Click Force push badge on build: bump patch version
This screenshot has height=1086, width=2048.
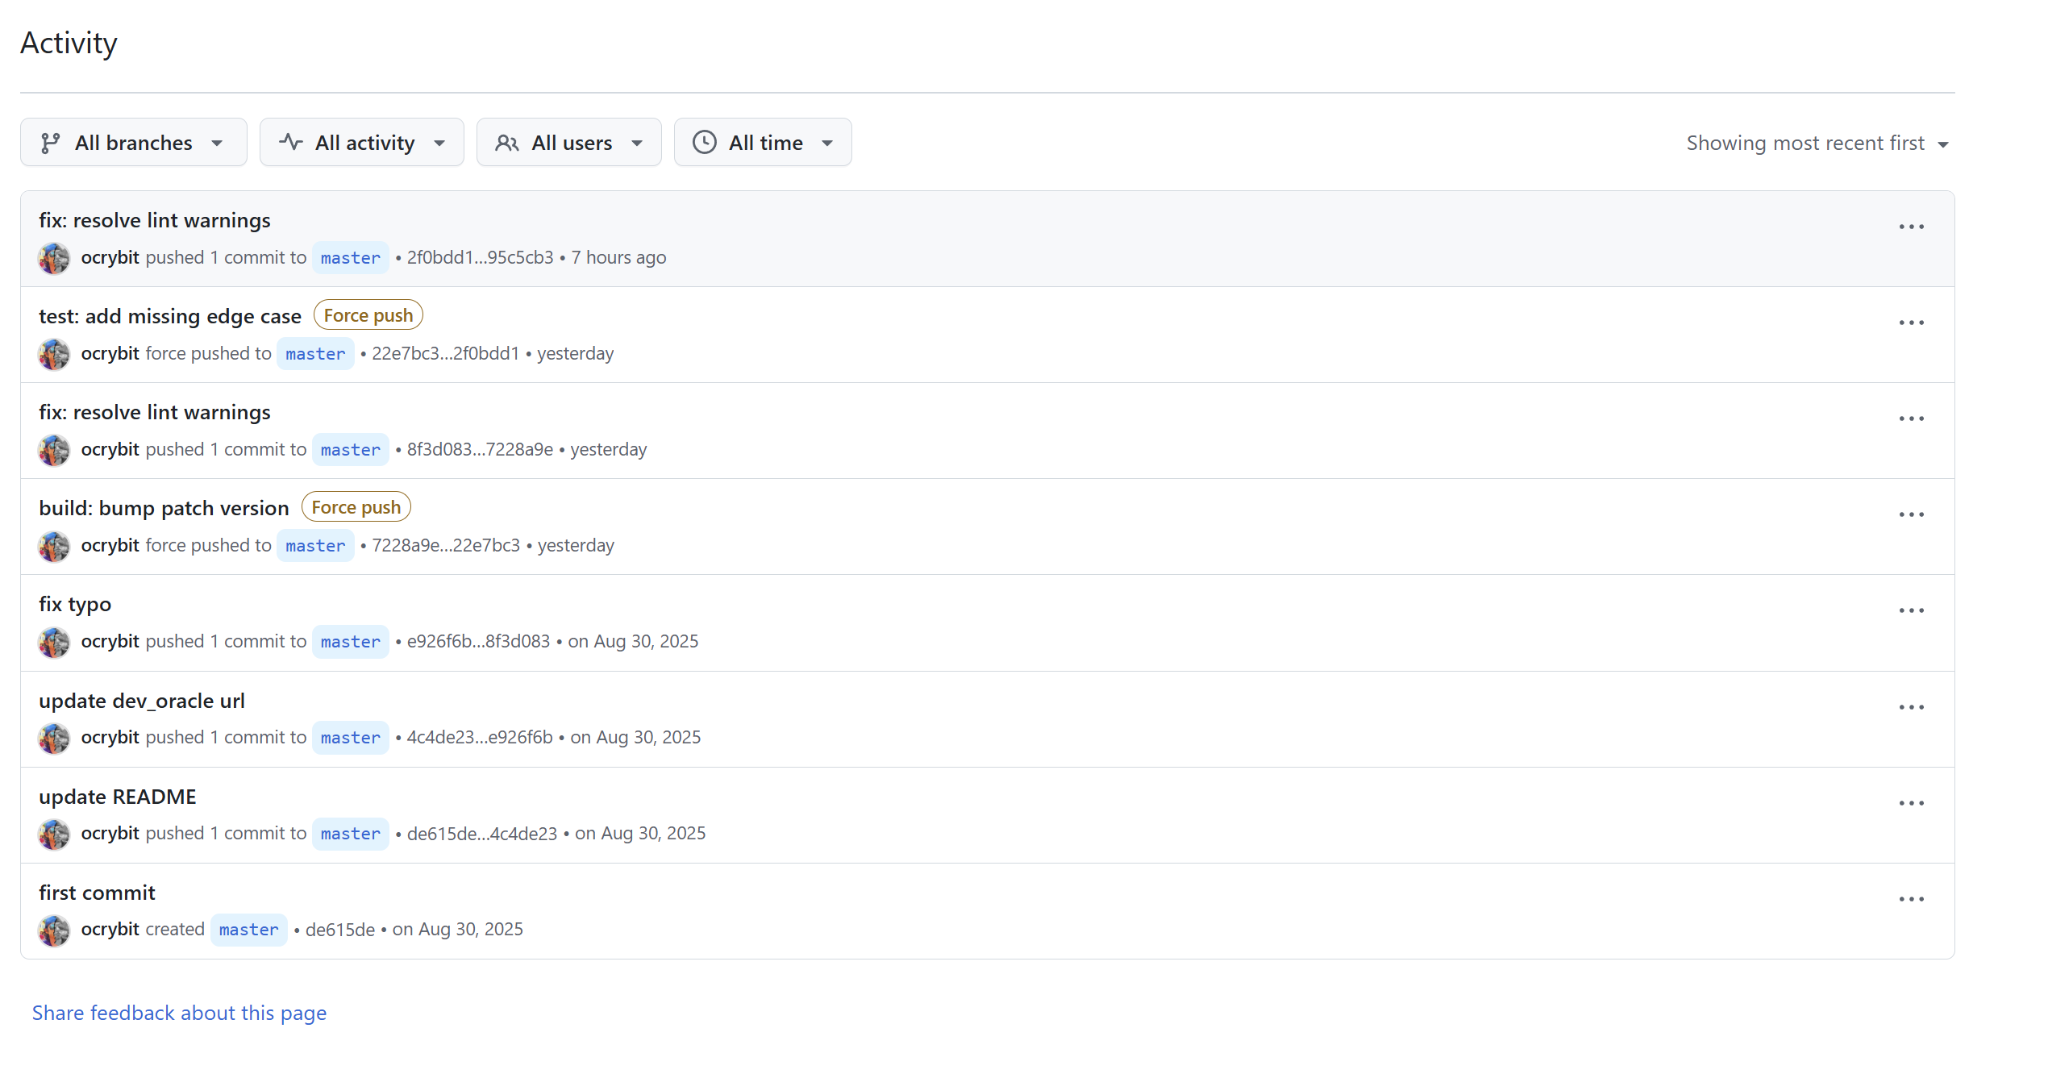coord(356,507)
